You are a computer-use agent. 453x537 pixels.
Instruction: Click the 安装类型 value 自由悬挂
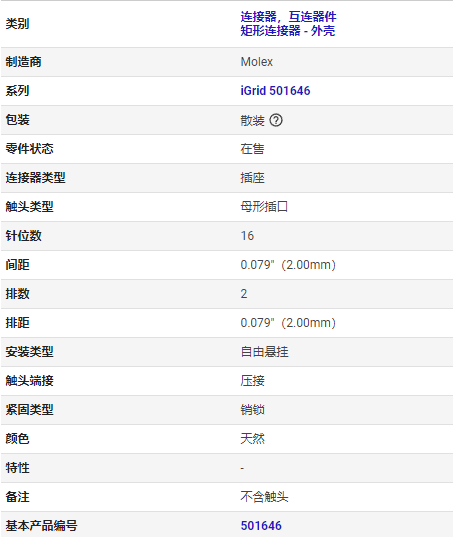coord(264,352)
